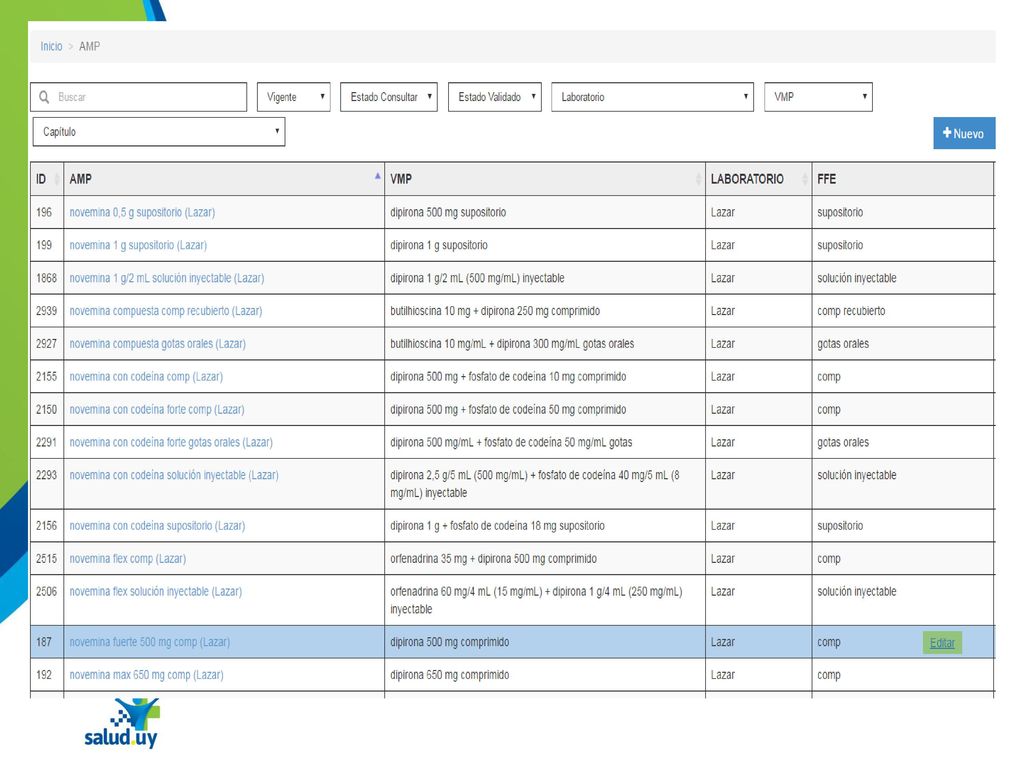Open novemina con codeína forte comp (Lazar)
Viewport: 1024px width, 768px height.
[157, 409]
